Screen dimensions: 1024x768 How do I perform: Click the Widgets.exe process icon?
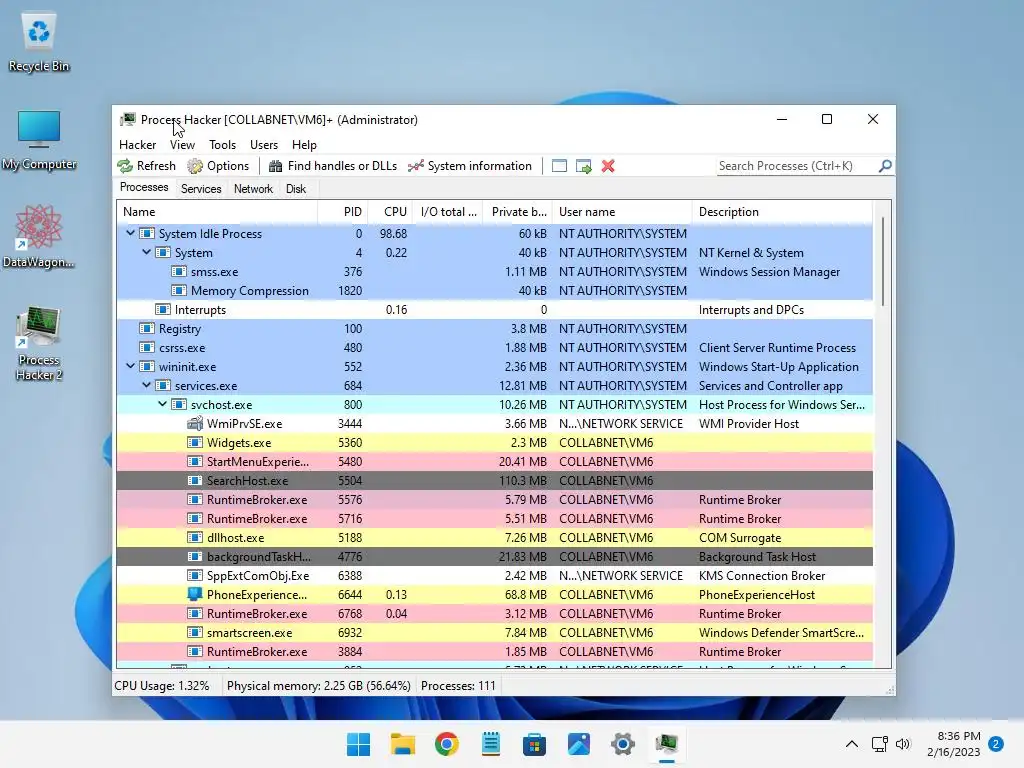point(195,442)
